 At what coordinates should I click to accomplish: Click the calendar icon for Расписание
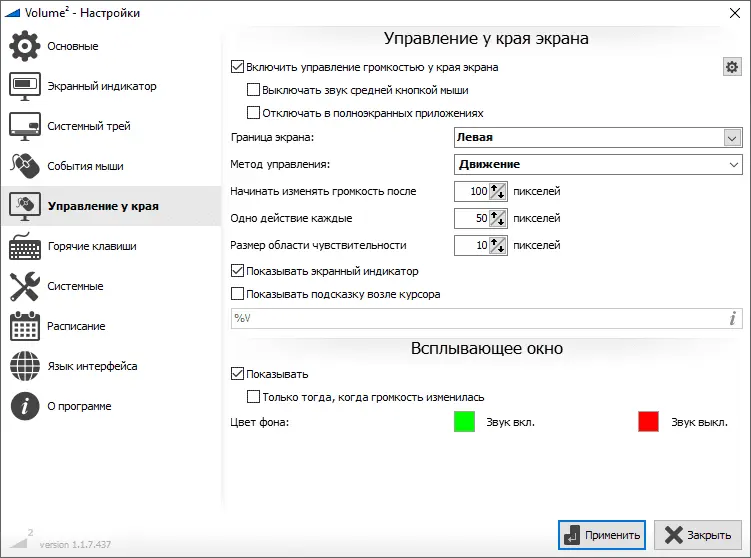(25, 326)
